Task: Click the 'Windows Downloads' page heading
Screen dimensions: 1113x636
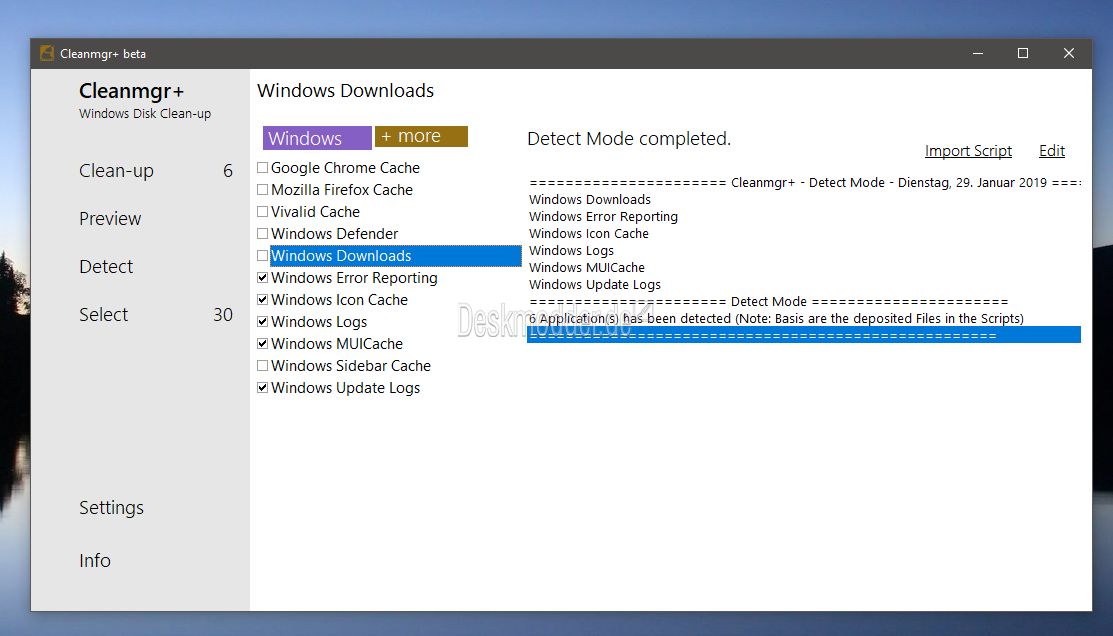Action: (x=346, y=91)
